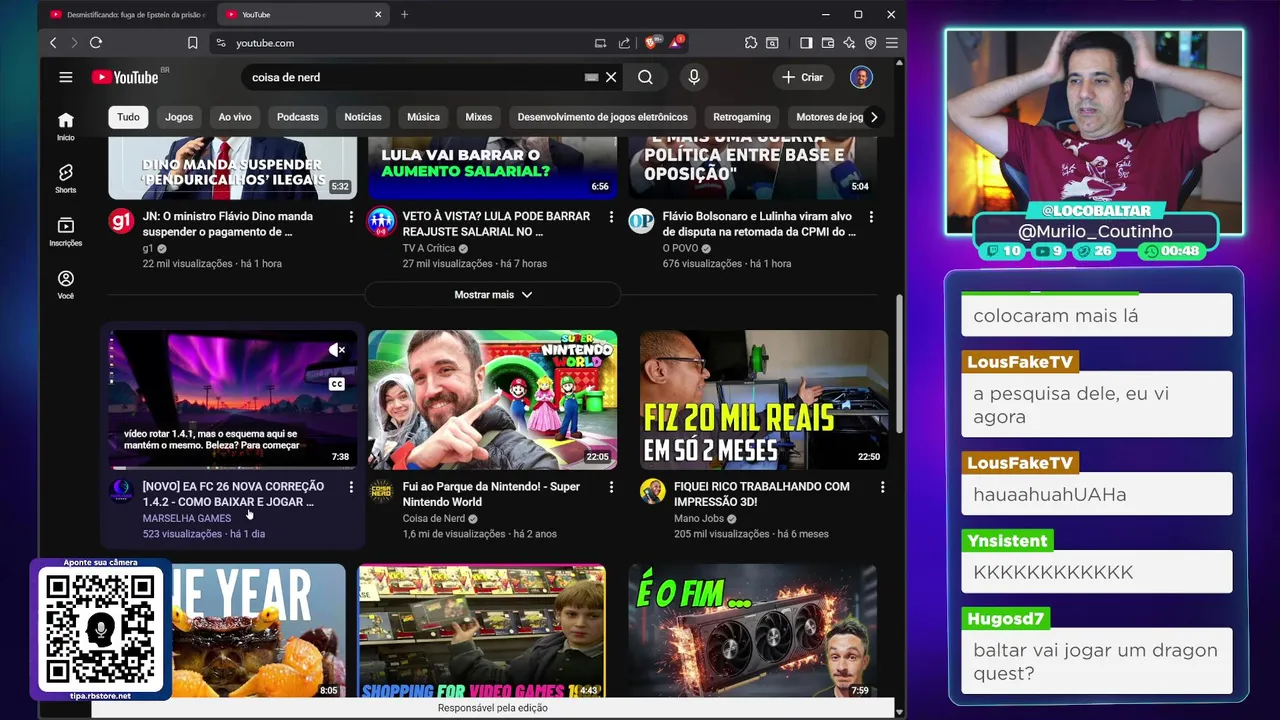Open Brave Rewards triangle icon
The image size is (1280, 720).
[676, 43]
